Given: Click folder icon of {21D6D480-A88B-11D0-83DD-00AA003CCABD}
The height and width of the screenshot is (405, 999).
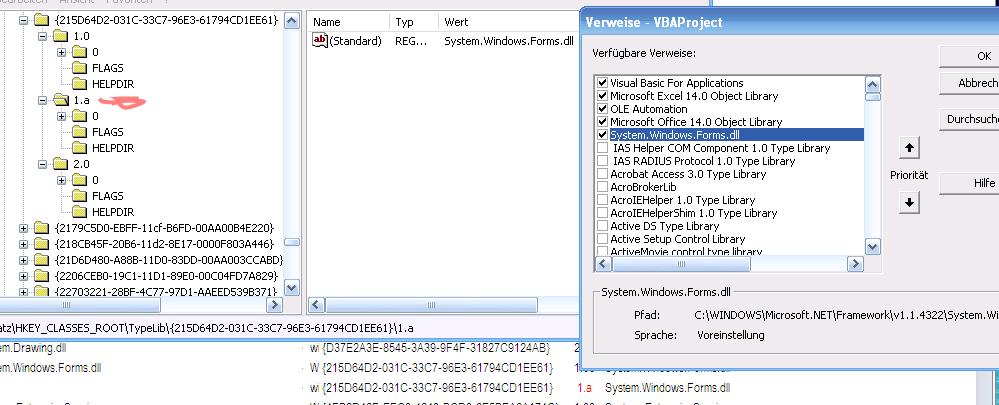Looking at the screenshot, I should (41, 260).
